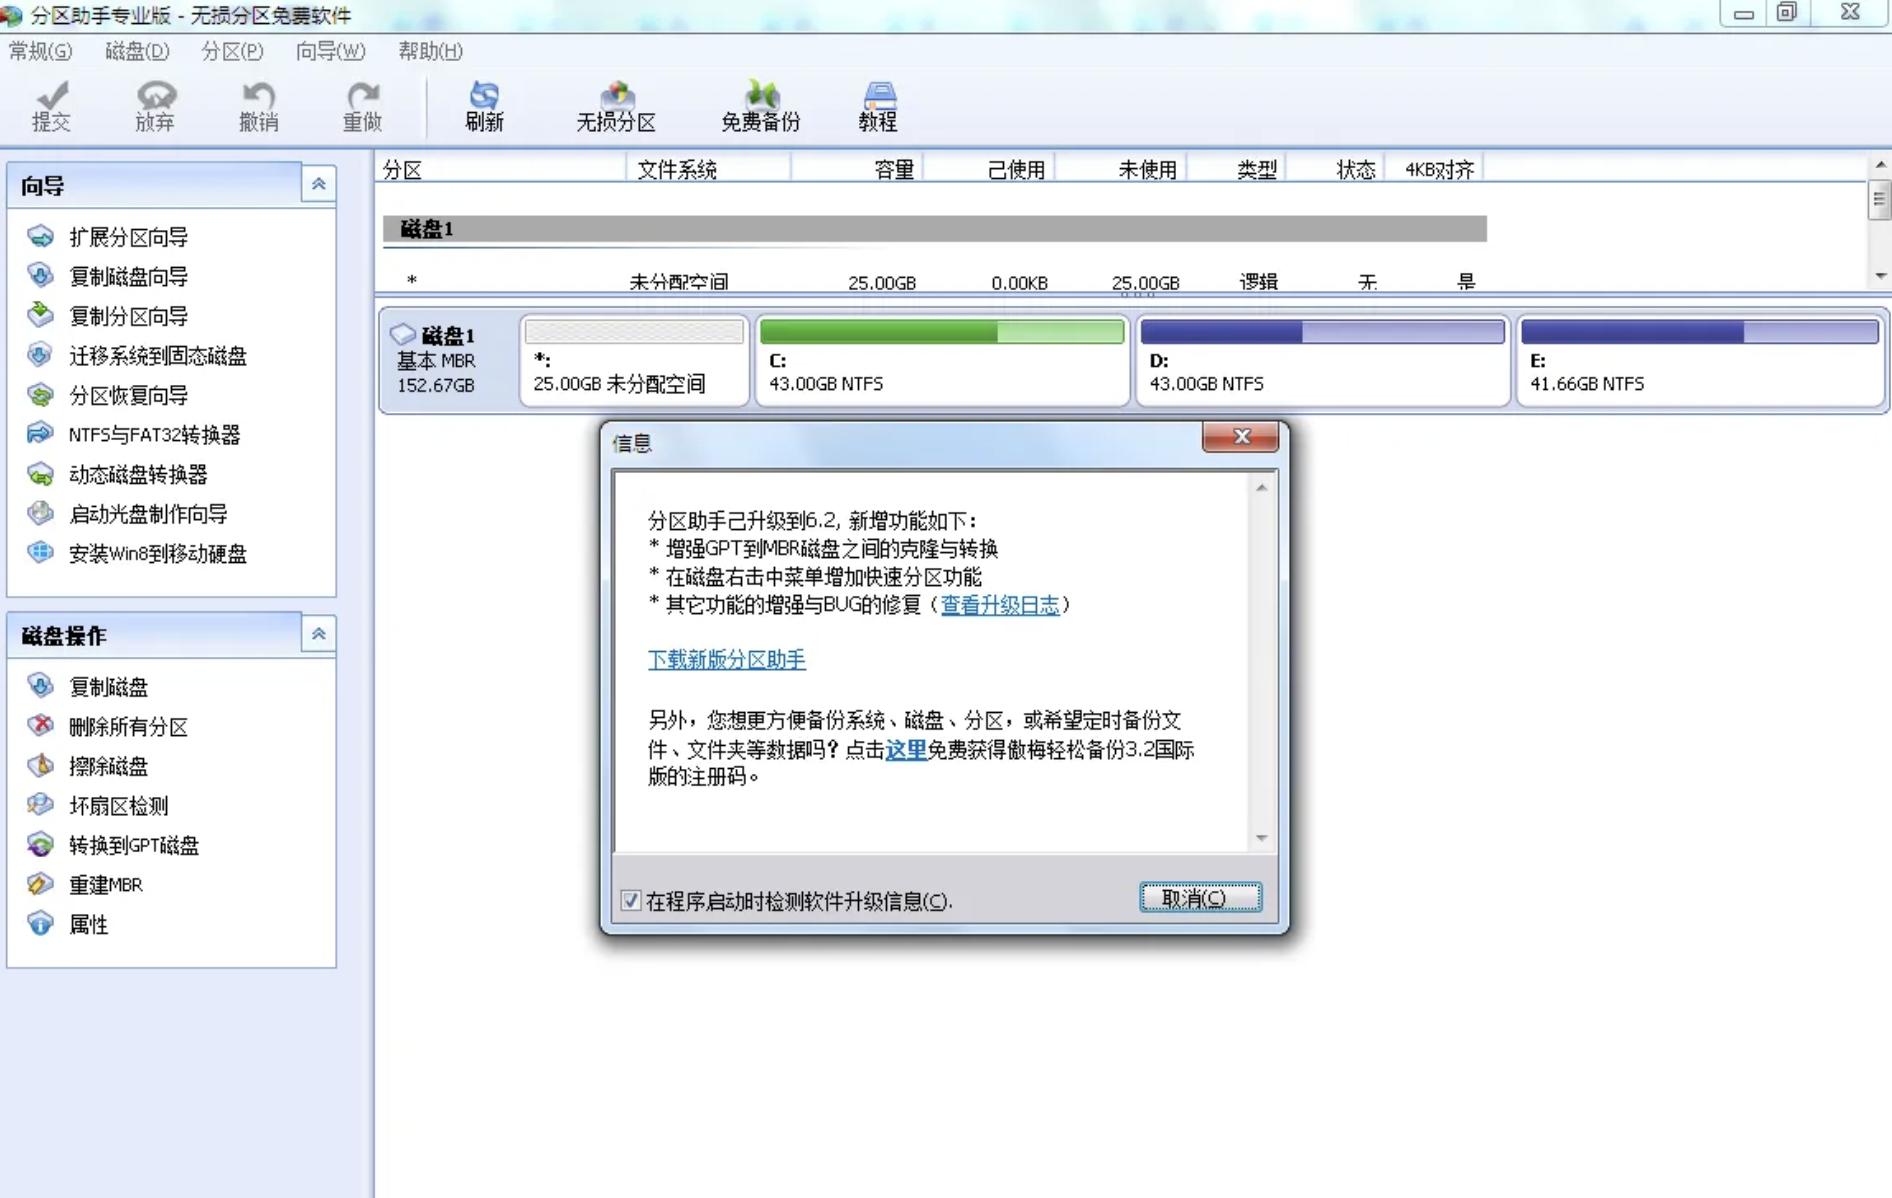Image resolution: width=1892 pixels, height=1198 pixels.
Task: Launch the 复制分区向导 wizard icon
Action: [x=40, y=315]
